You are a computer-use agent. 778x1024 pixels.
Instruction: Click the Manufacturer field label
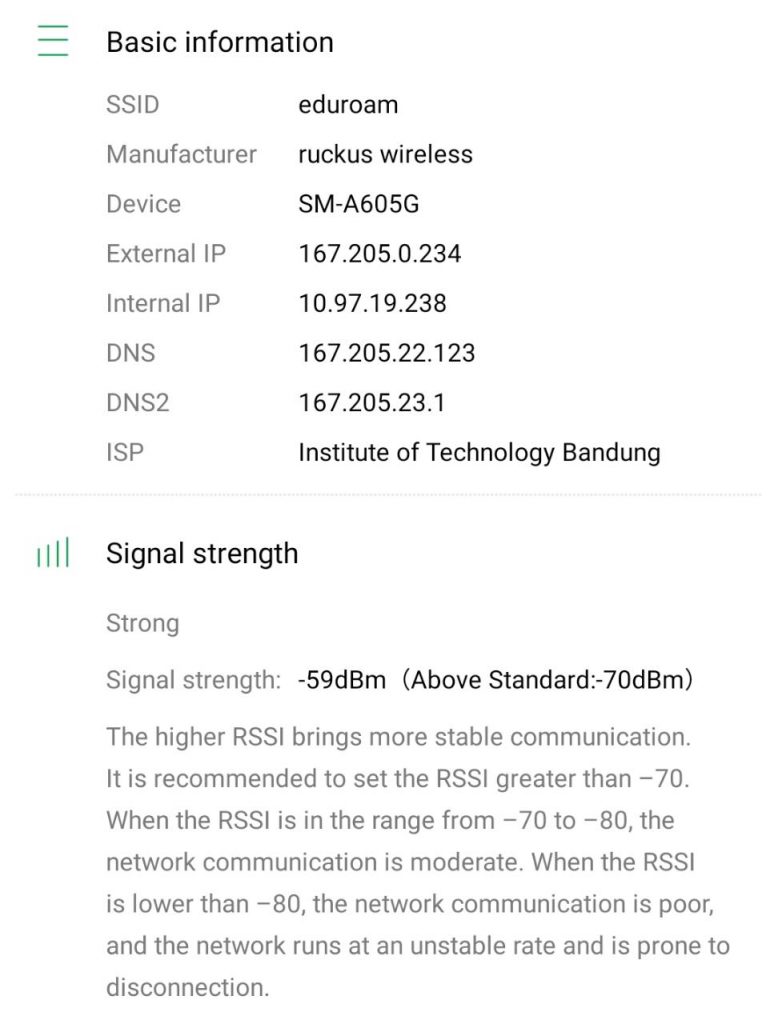181,155
